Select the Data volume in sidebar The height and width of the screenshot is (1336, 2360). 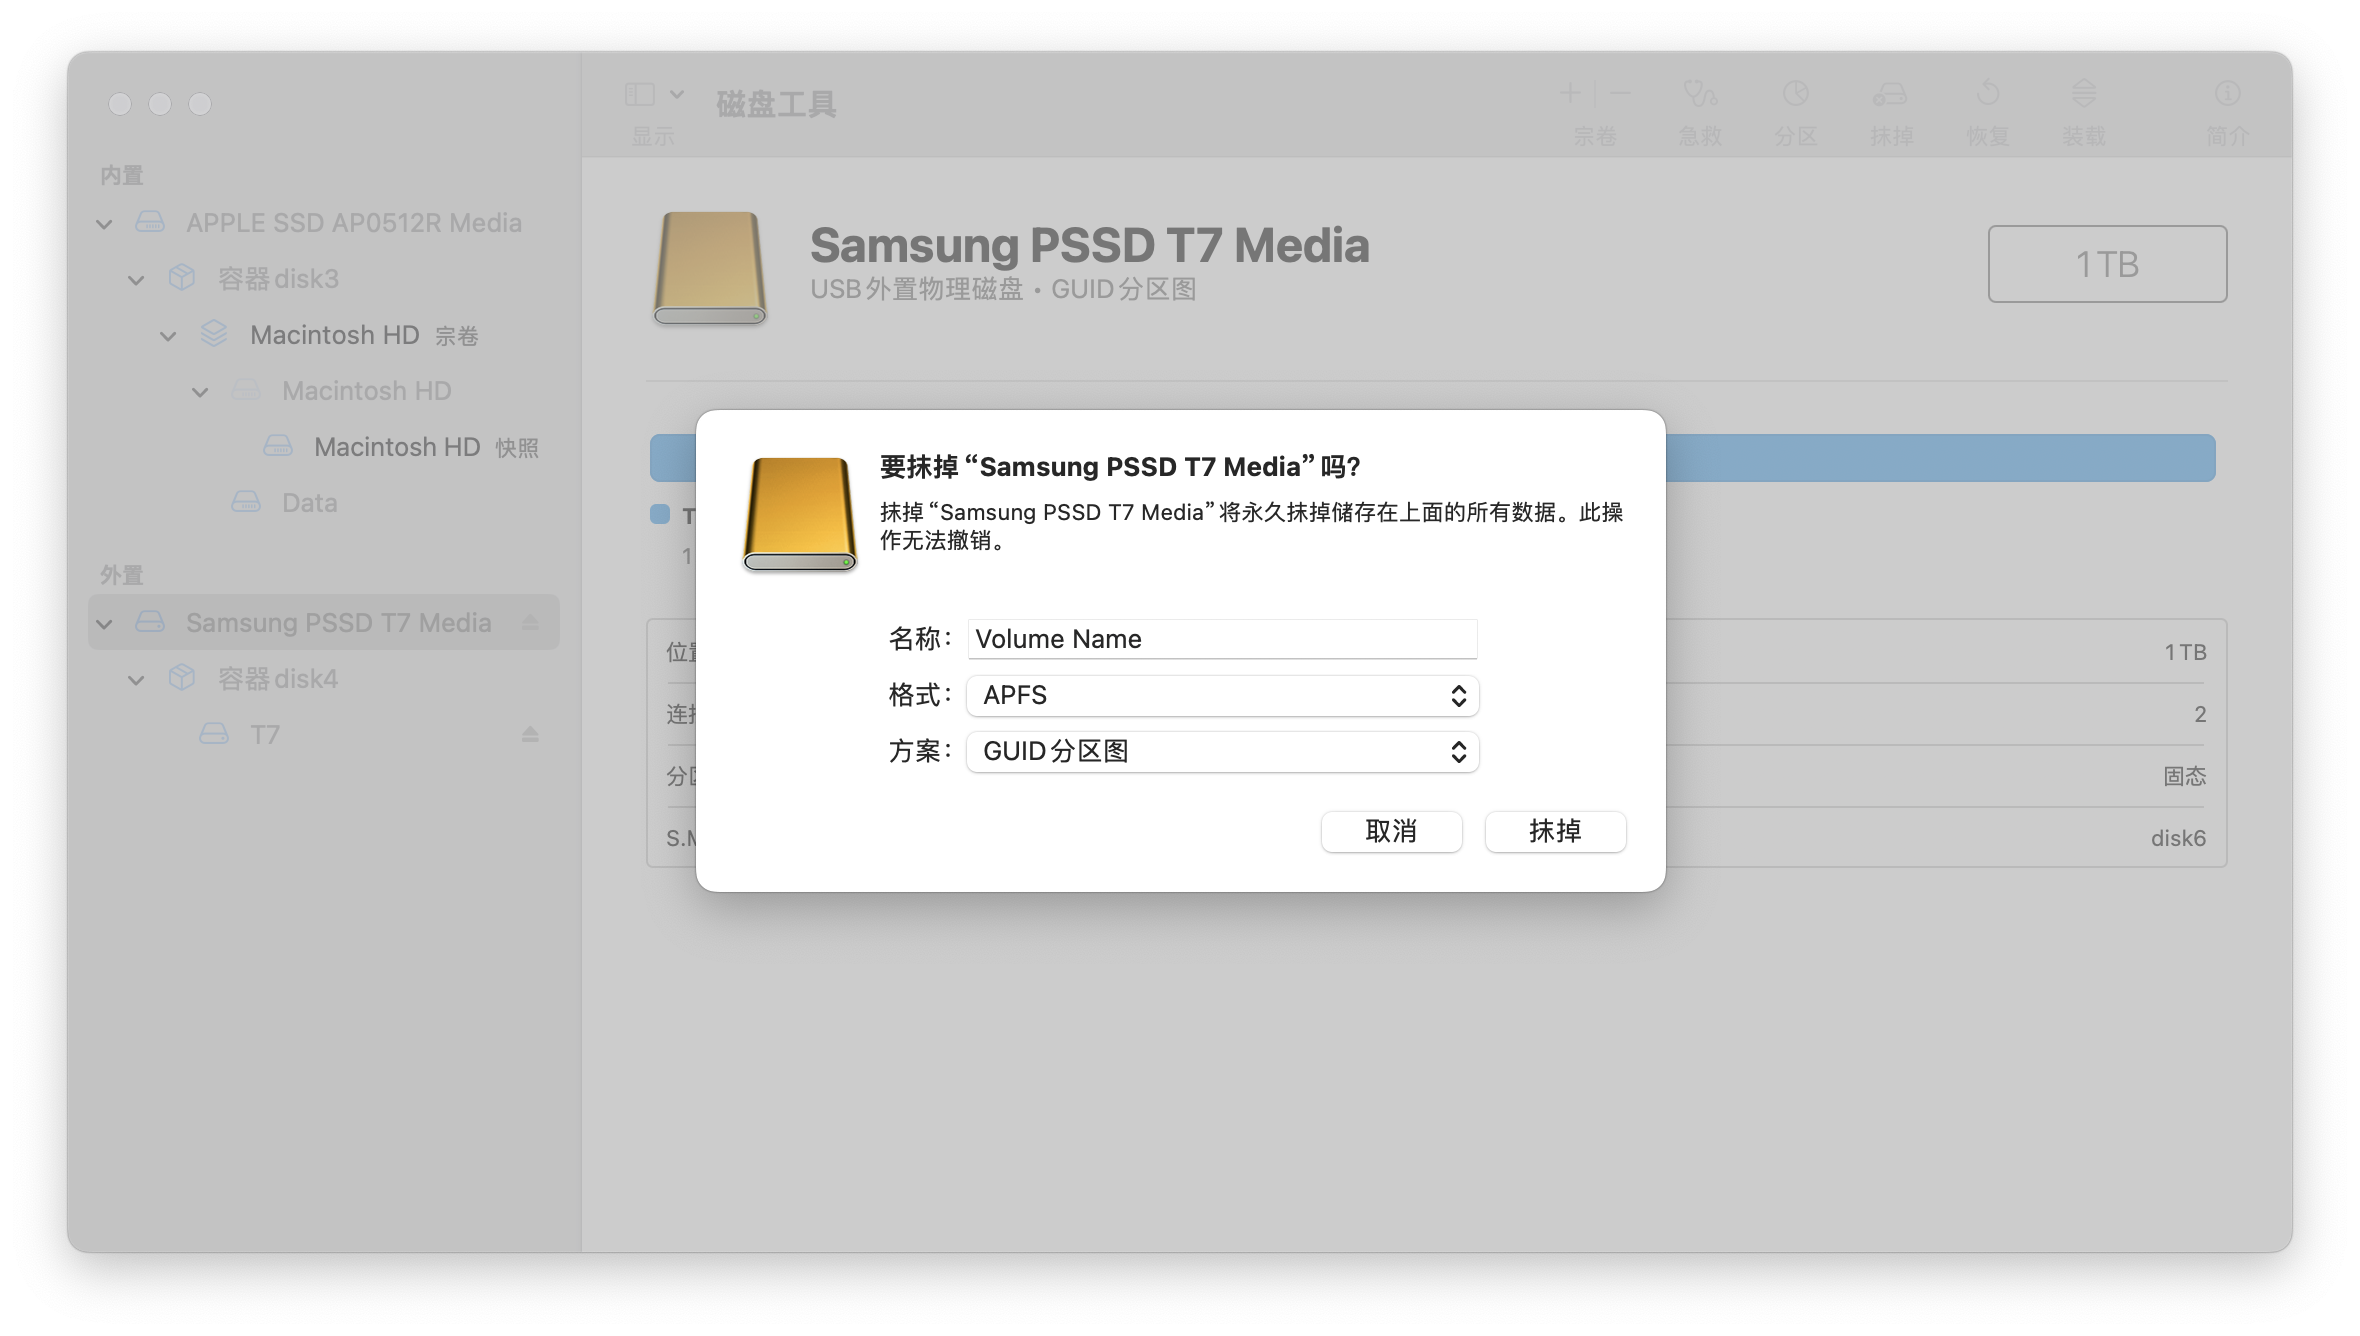(x=309, y=503)
